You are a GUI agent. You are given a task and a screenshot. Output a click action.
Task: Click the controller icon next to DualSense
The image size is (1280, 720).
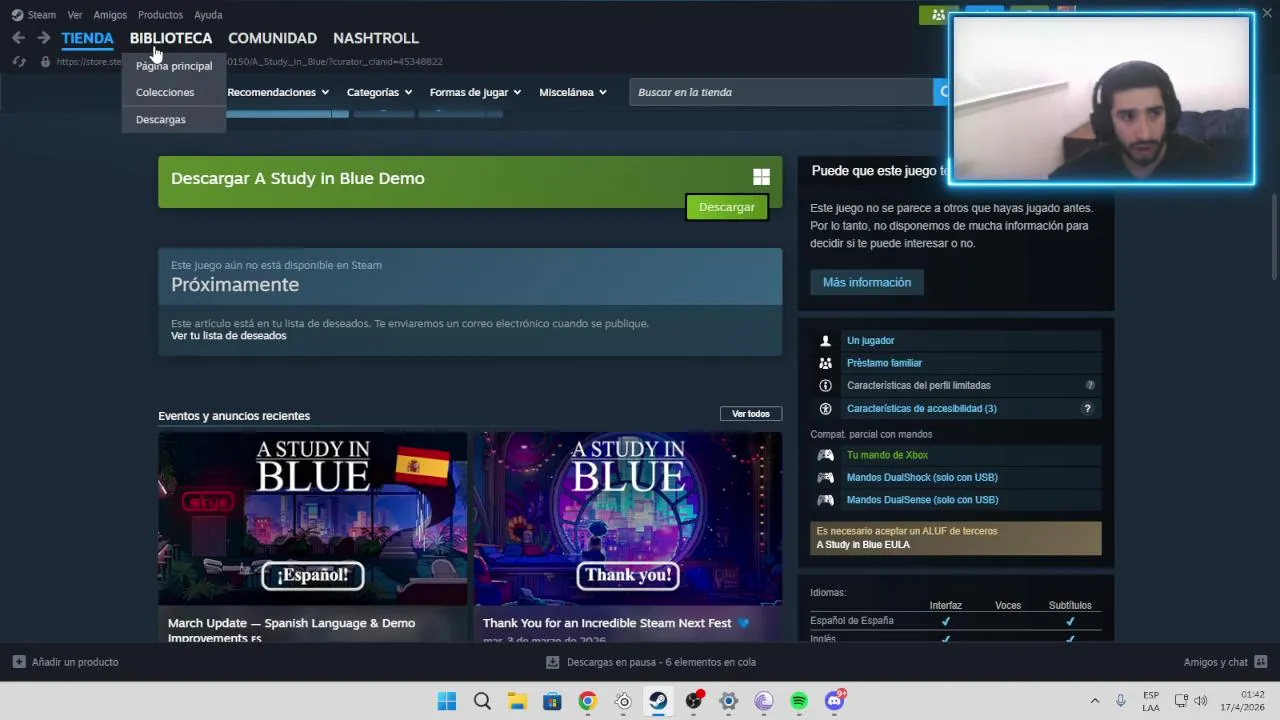(825, 500)
